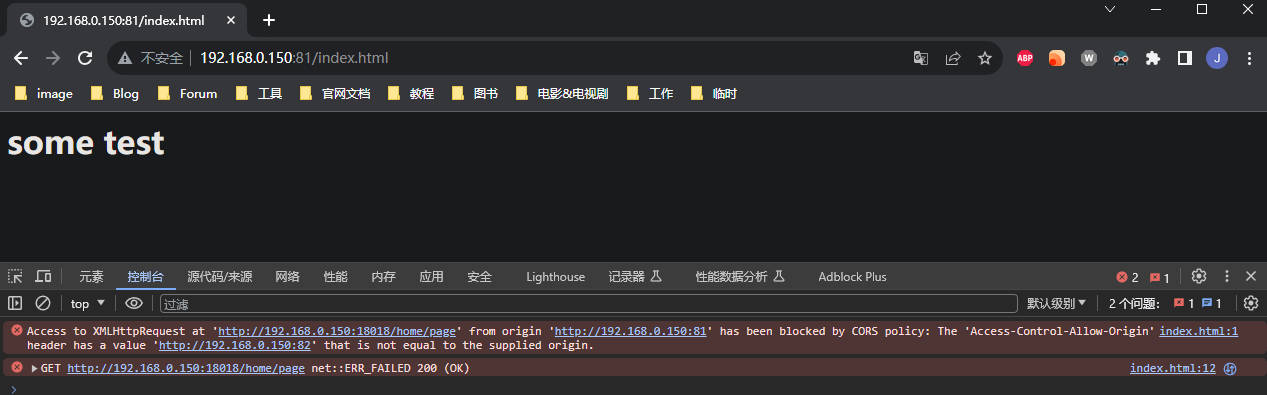Bookmark this page with the star icon

[x=985, y=59]
